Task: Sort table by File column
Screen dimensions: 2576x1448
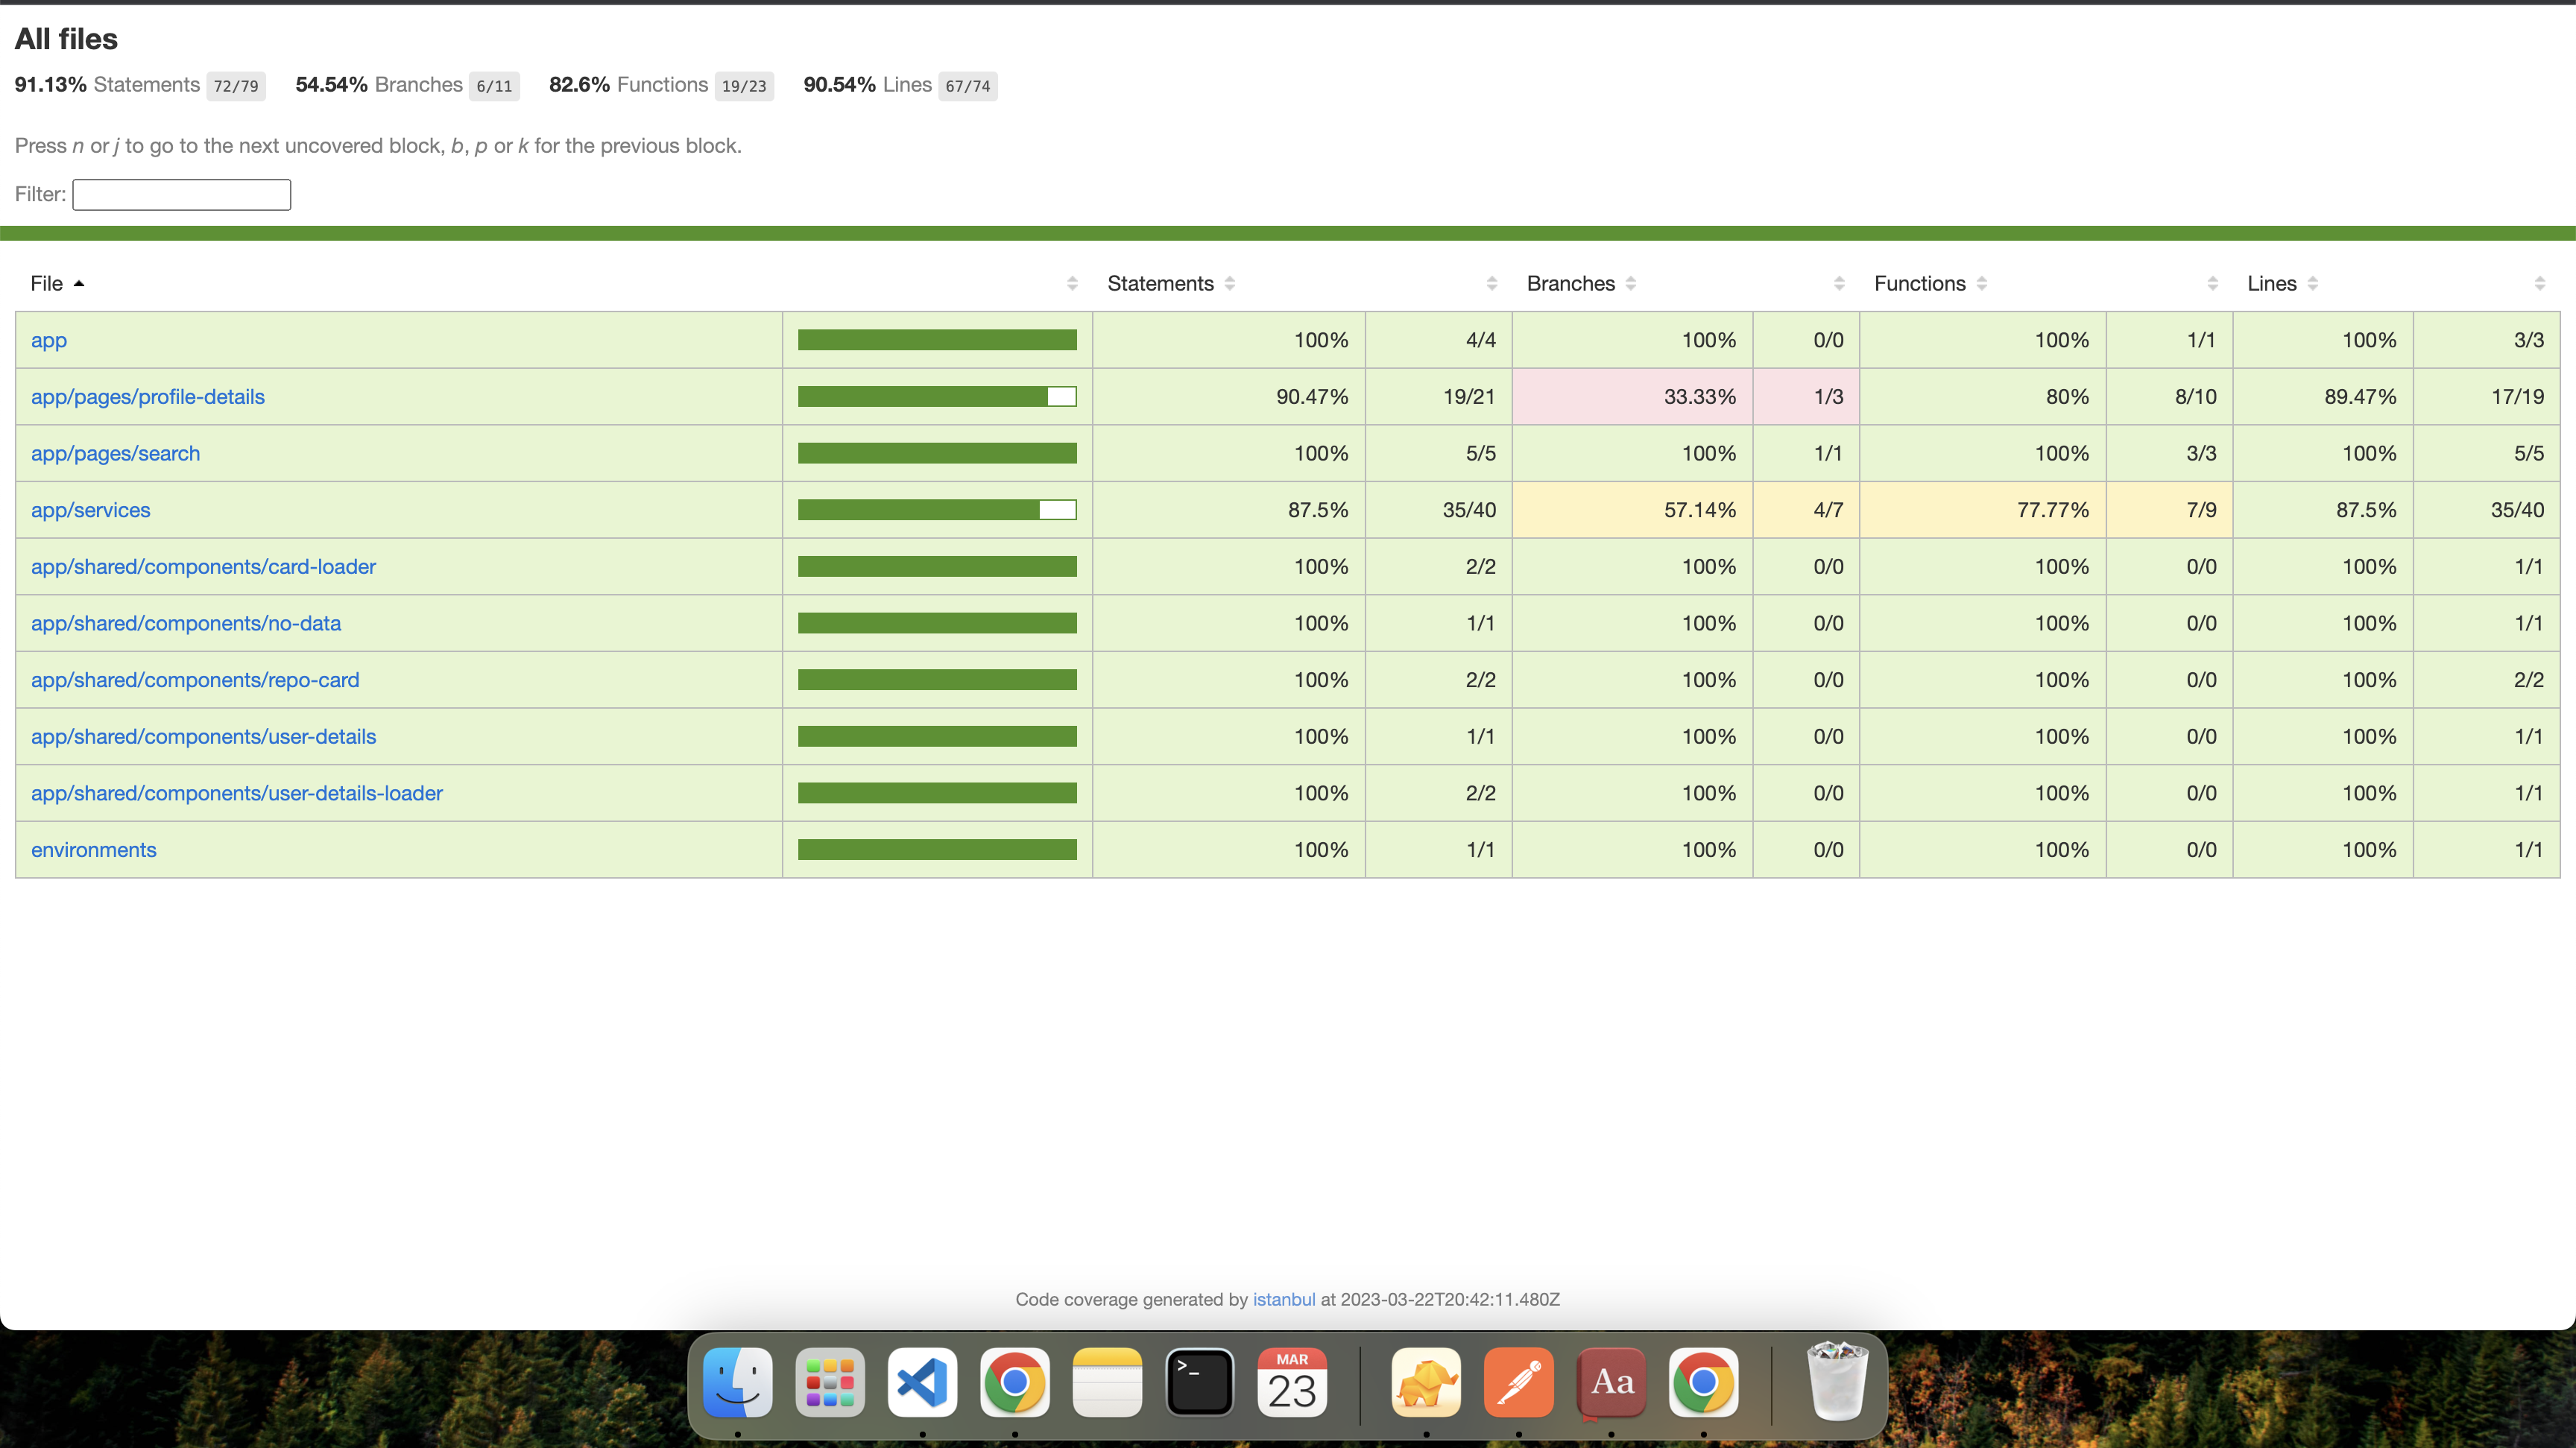Action: pyautogui.click(x=47, y=283)
